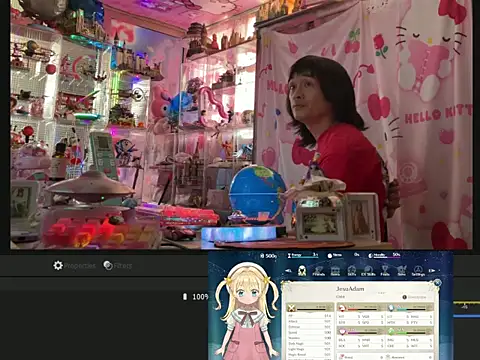Screen dimensions: 480x360
Task: Open Filters for the selected source
Action: pyautogui.click(x=118, y=266)
